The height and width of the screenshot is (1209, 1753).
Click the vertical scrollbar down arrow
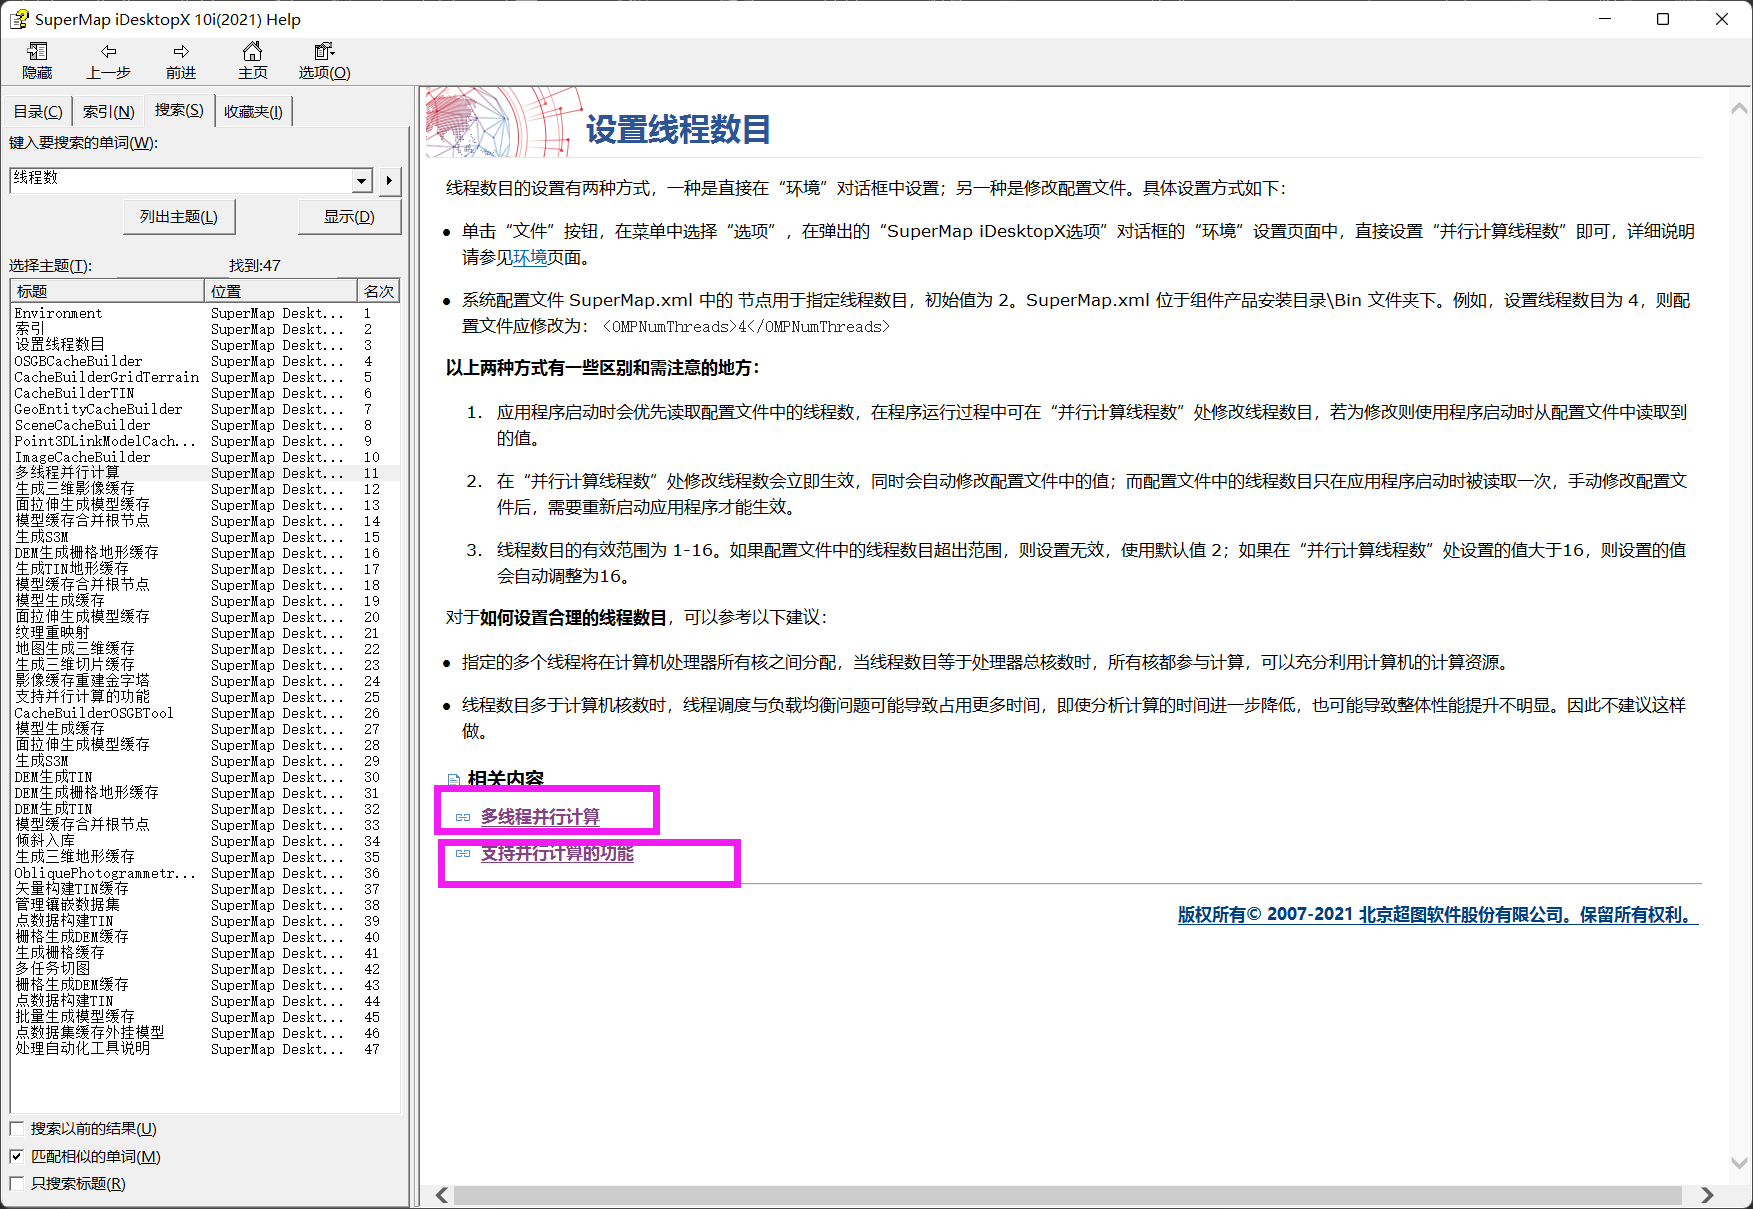tap(1740, 1163)
